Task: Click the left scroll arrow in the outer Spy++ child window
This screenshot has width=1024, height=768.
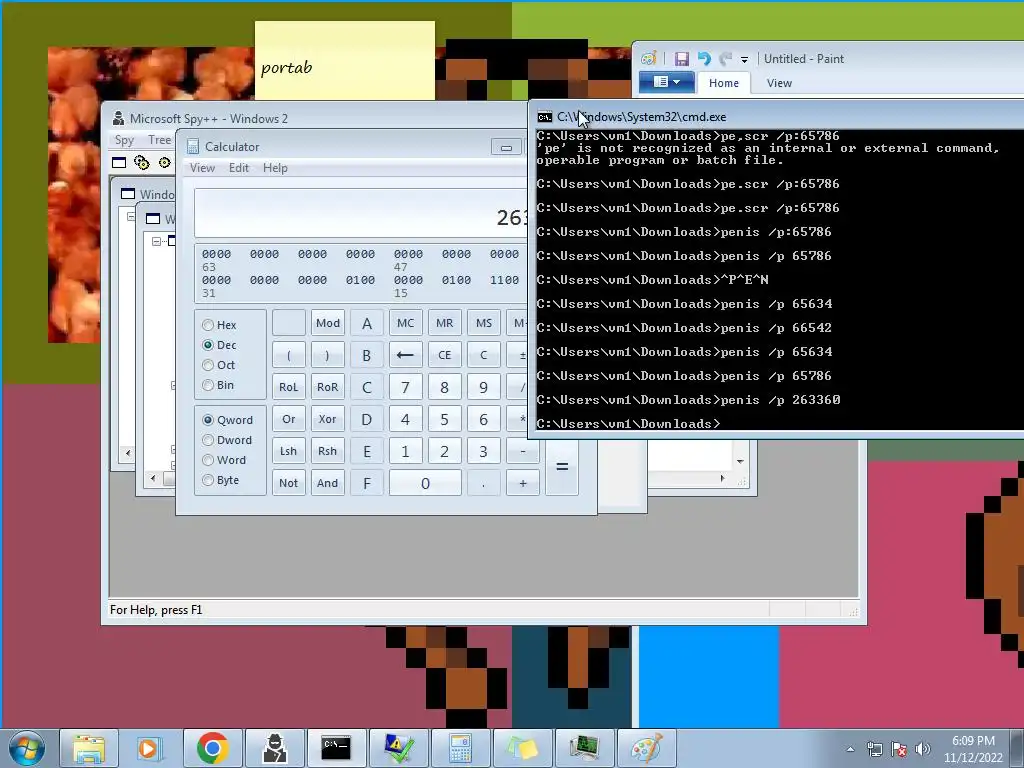Action: (x=128, y=452)
